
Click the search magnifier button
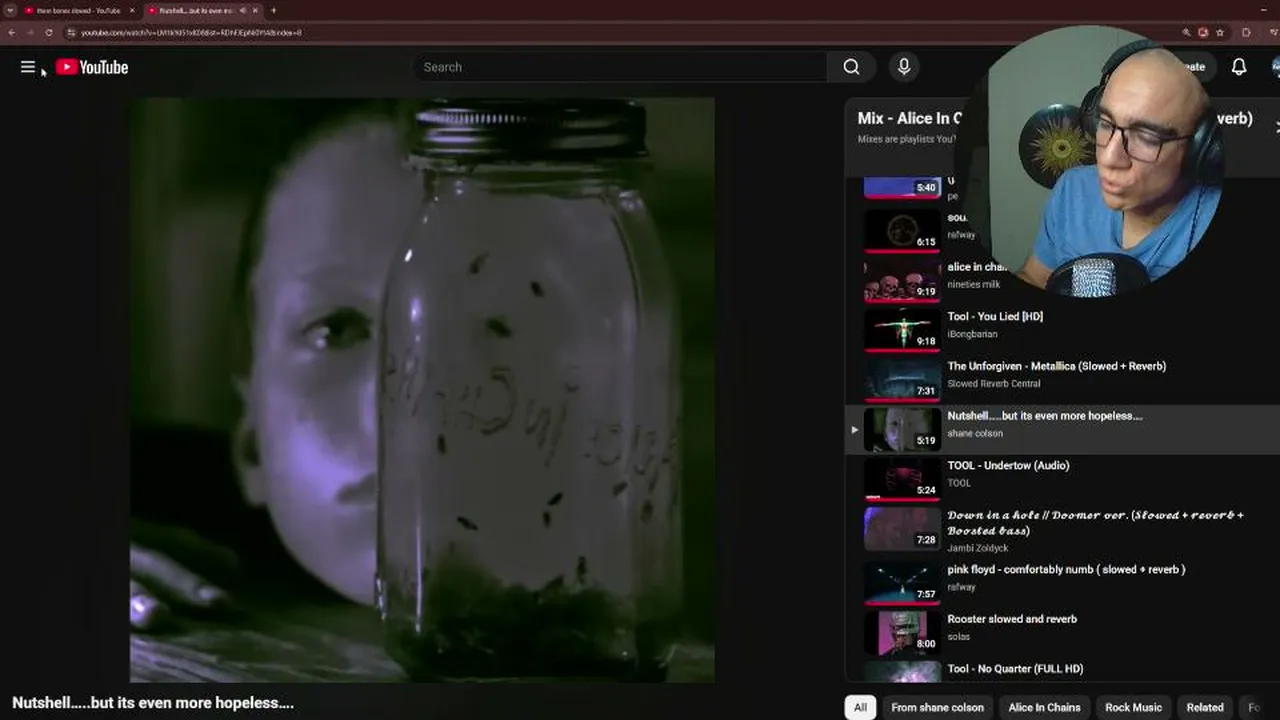click(x=851, y=67)
